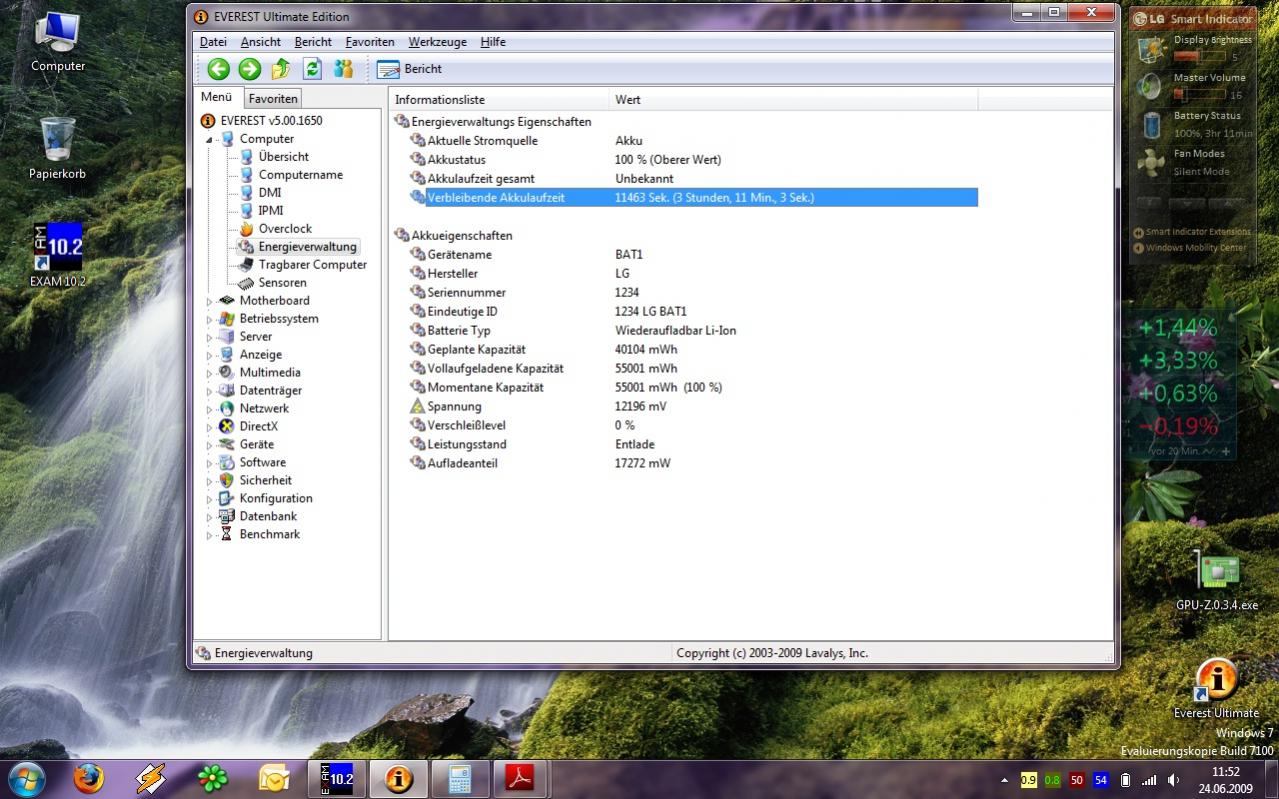Viewport: 1279px width, 799px height.
Task: Select the Geplante Kapazität row
Action: click(x=693, y=349)
